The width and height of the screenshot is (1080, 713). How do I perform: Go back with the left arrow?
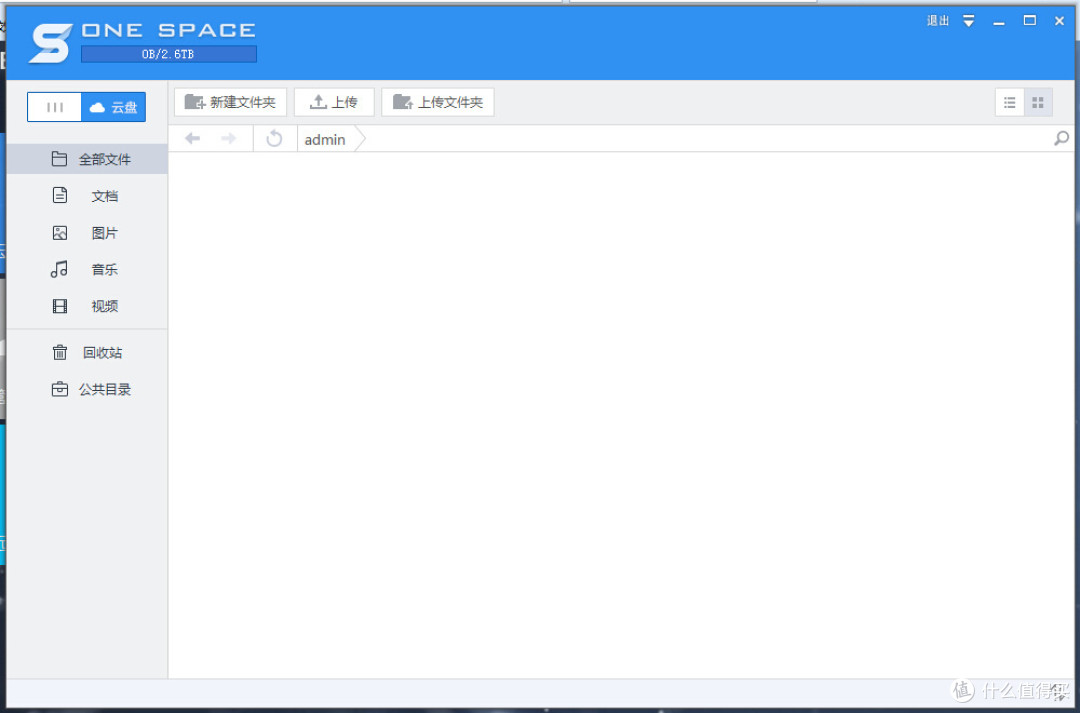pos(192,138)
